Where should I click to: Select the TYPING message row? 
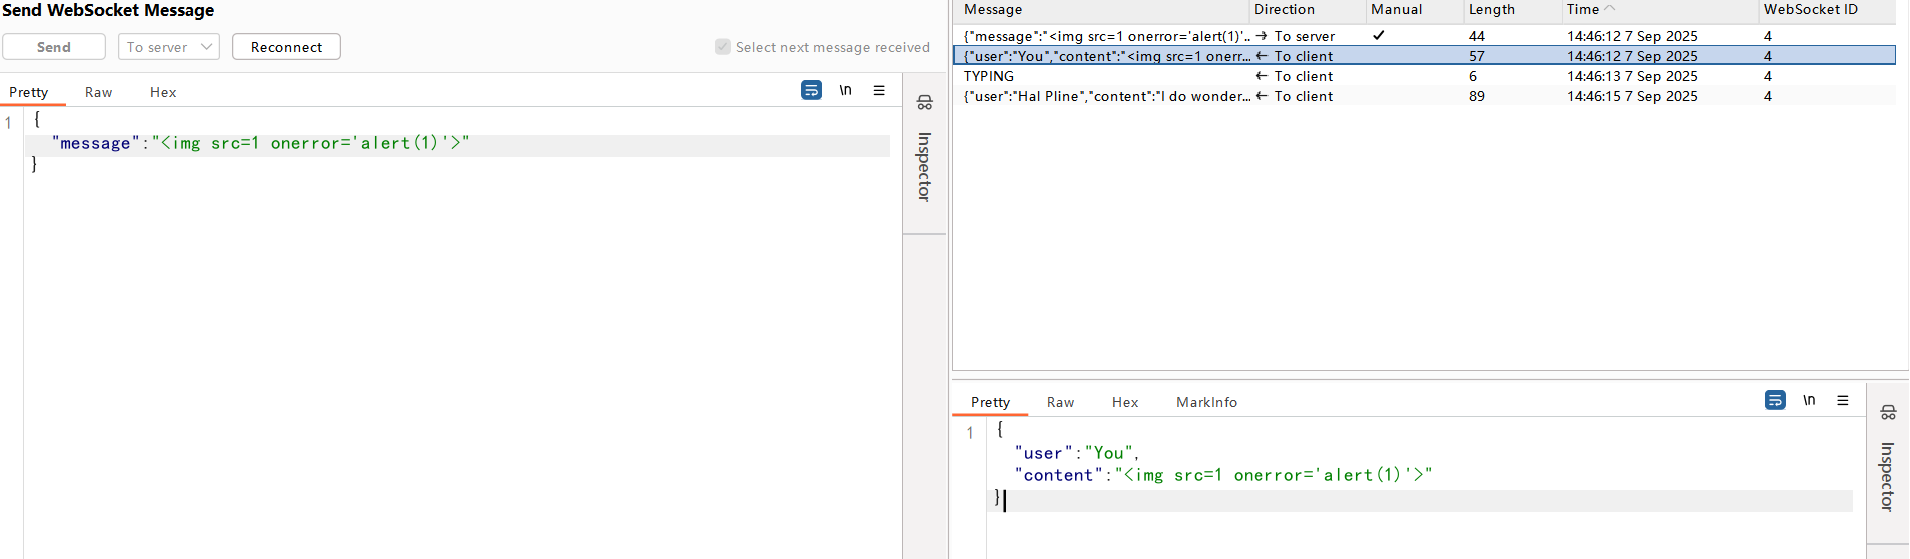[x=1100, y=76]
